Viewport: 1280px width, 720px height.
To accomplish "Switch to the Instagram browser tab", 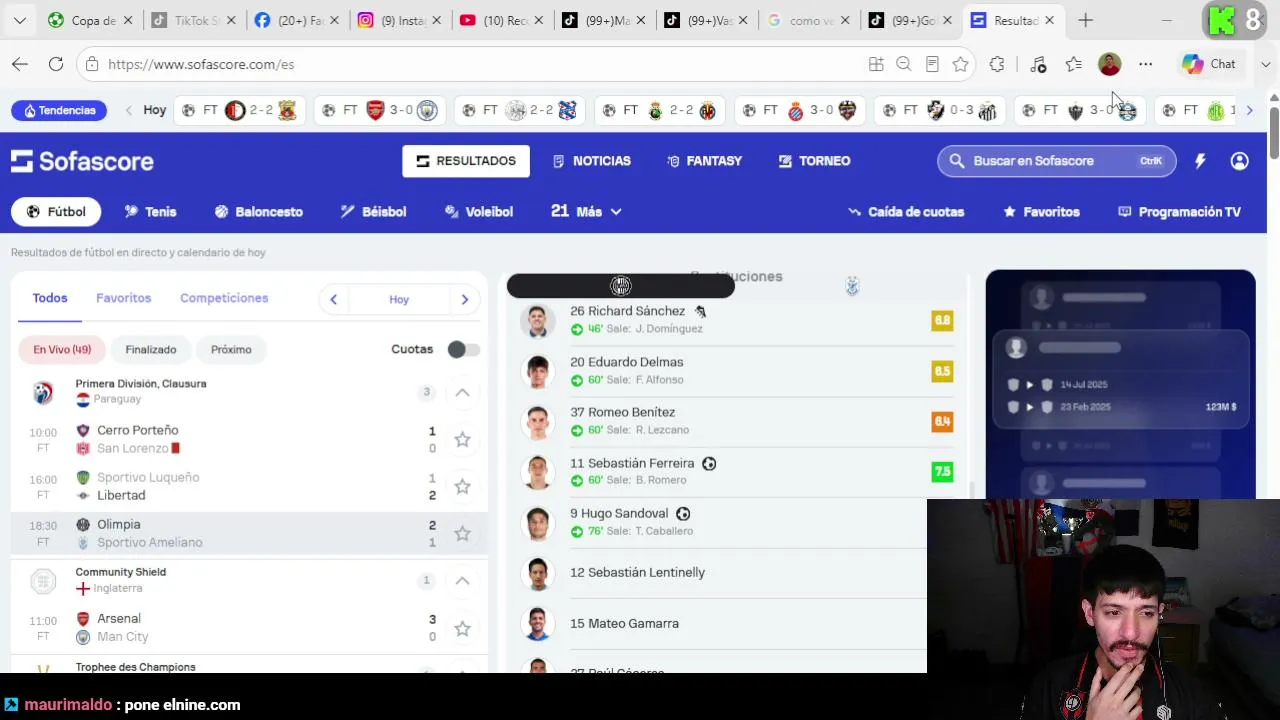I will pyautogui.click(x=398, y=20).
